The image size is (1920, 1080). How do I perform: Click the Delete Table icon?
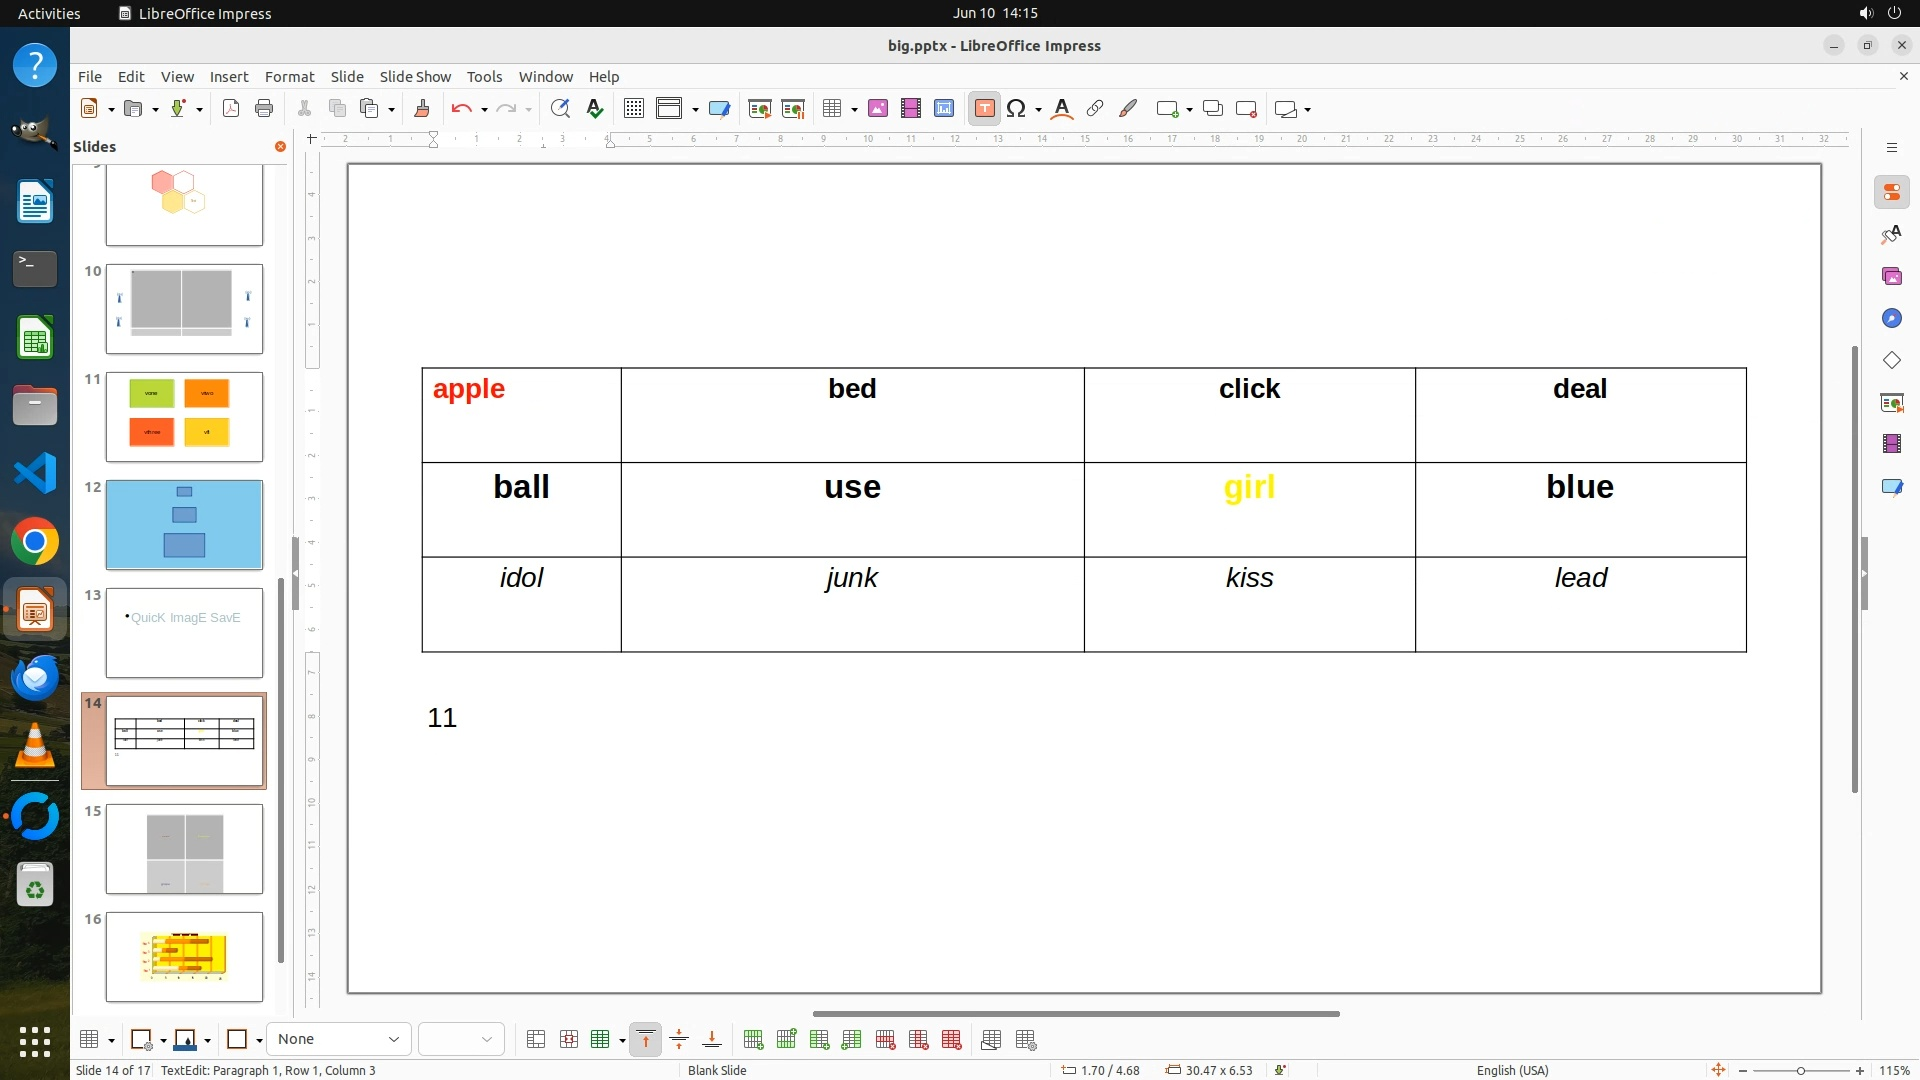pos(951,1040)
